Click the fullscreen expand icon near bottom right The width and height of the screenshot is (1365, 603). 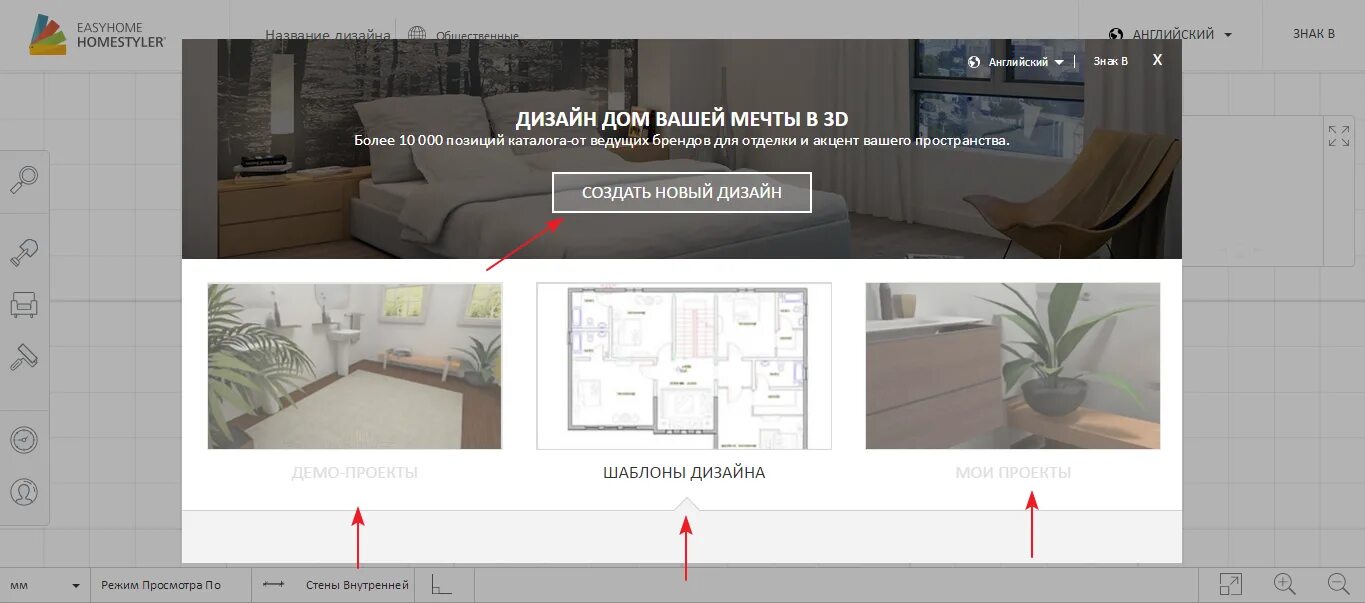coord(1229,583)
